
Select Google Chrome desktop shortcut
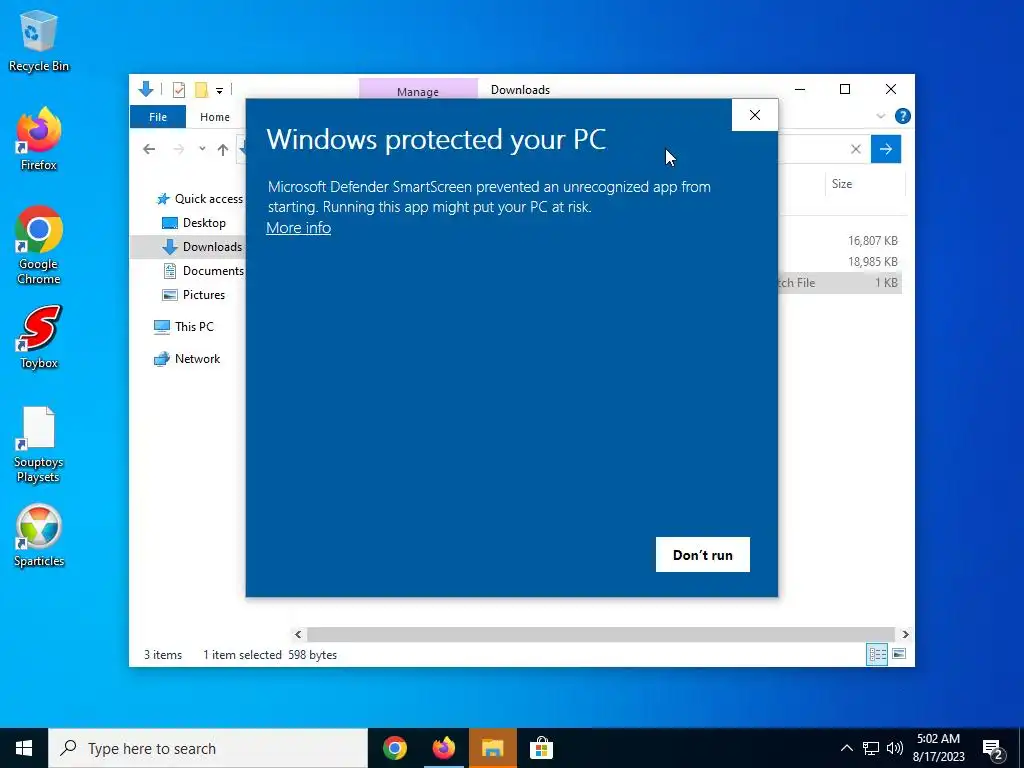click(x=39, y=246)
